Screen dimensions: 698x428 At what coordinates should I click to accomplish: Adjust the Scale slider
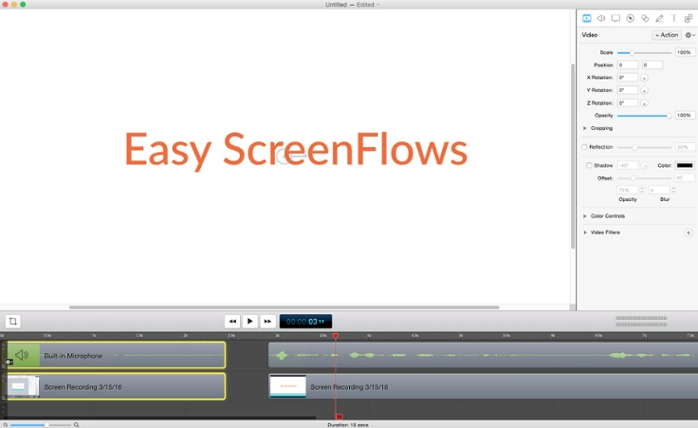[x=644, y=53]
